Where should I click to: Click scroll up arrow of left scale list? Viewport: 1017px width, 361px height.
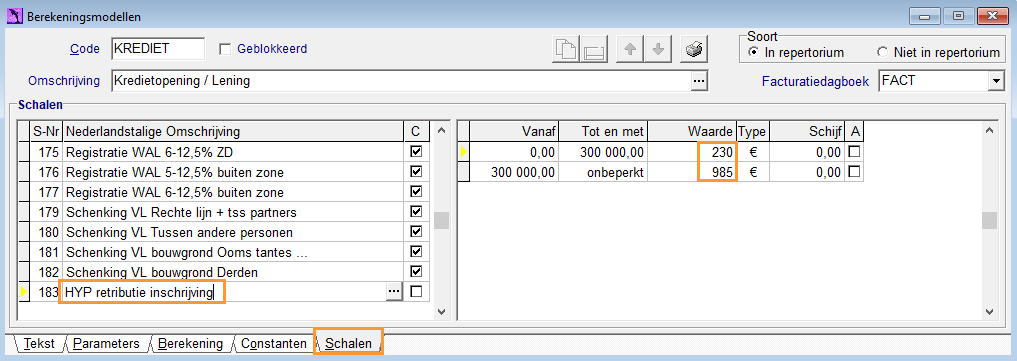click(x=441, y=131)
